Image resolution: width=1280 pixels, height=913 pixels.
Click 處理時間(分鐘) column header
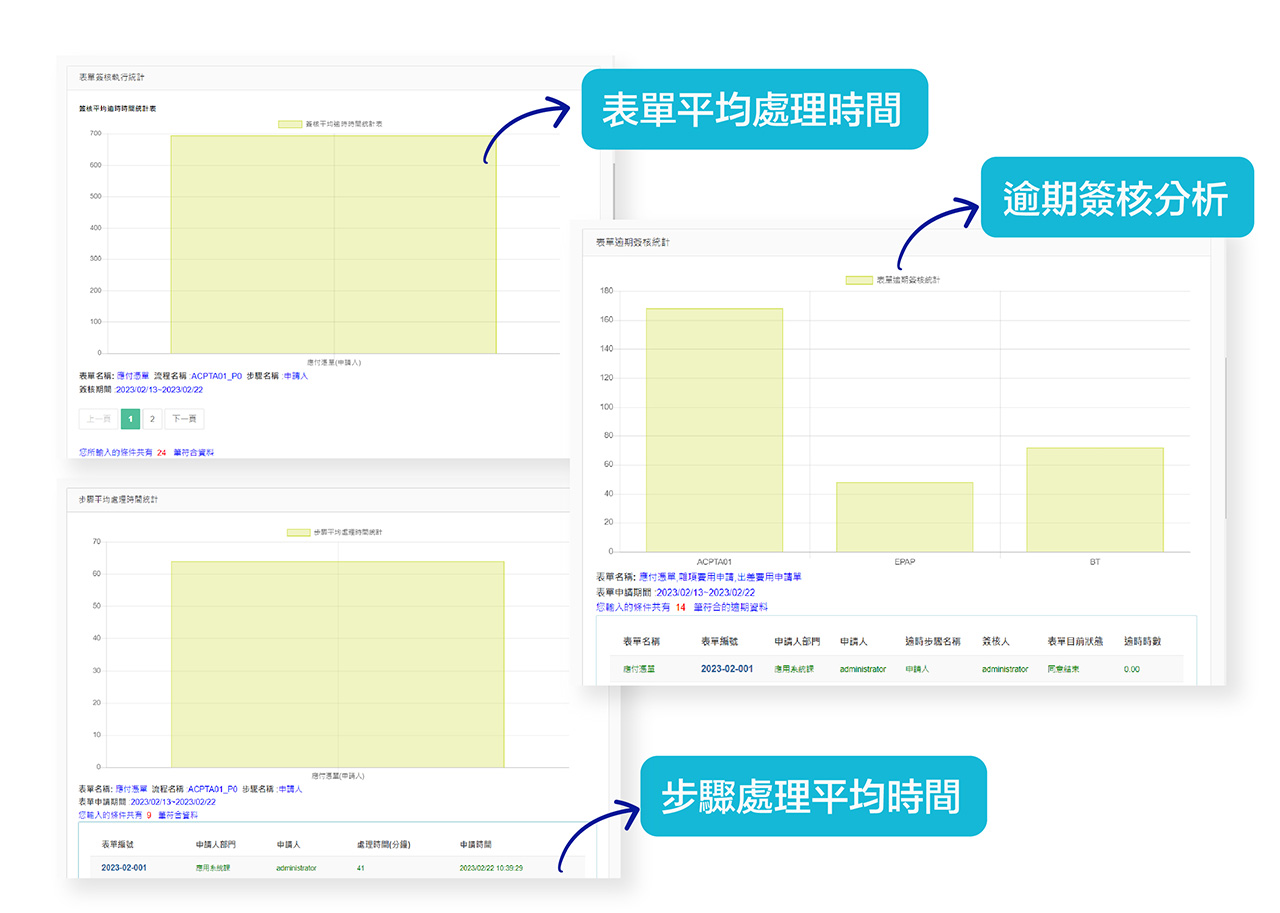(384, 844)
